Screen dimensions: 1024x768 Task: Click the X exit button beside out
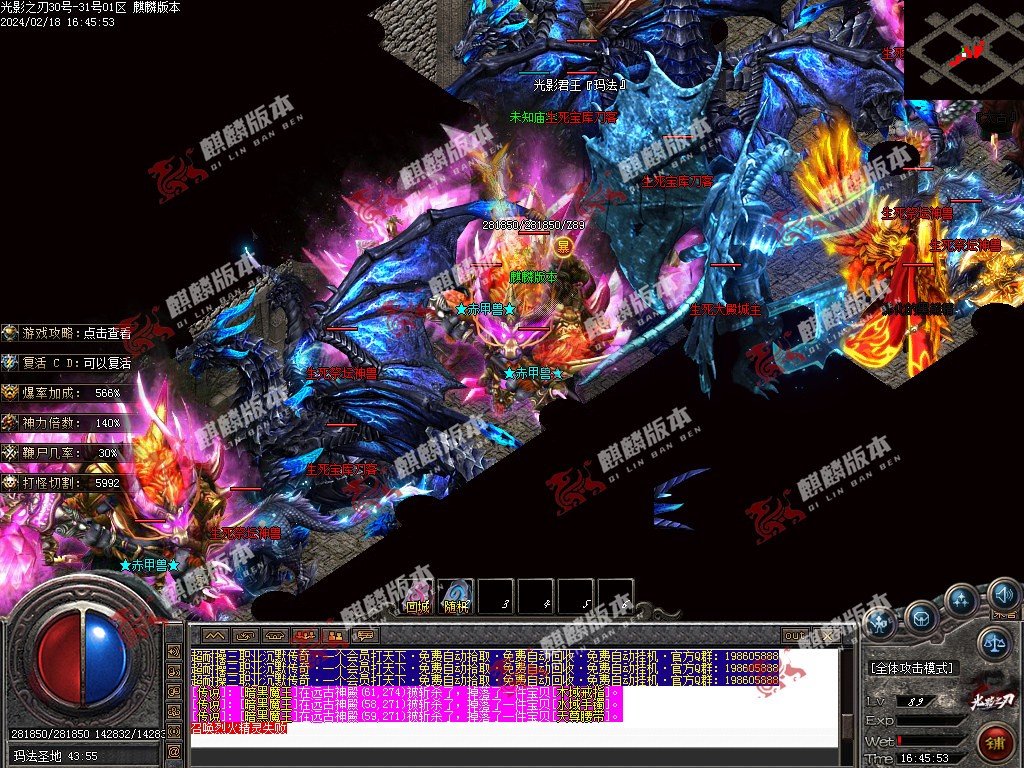coord(826,635)
